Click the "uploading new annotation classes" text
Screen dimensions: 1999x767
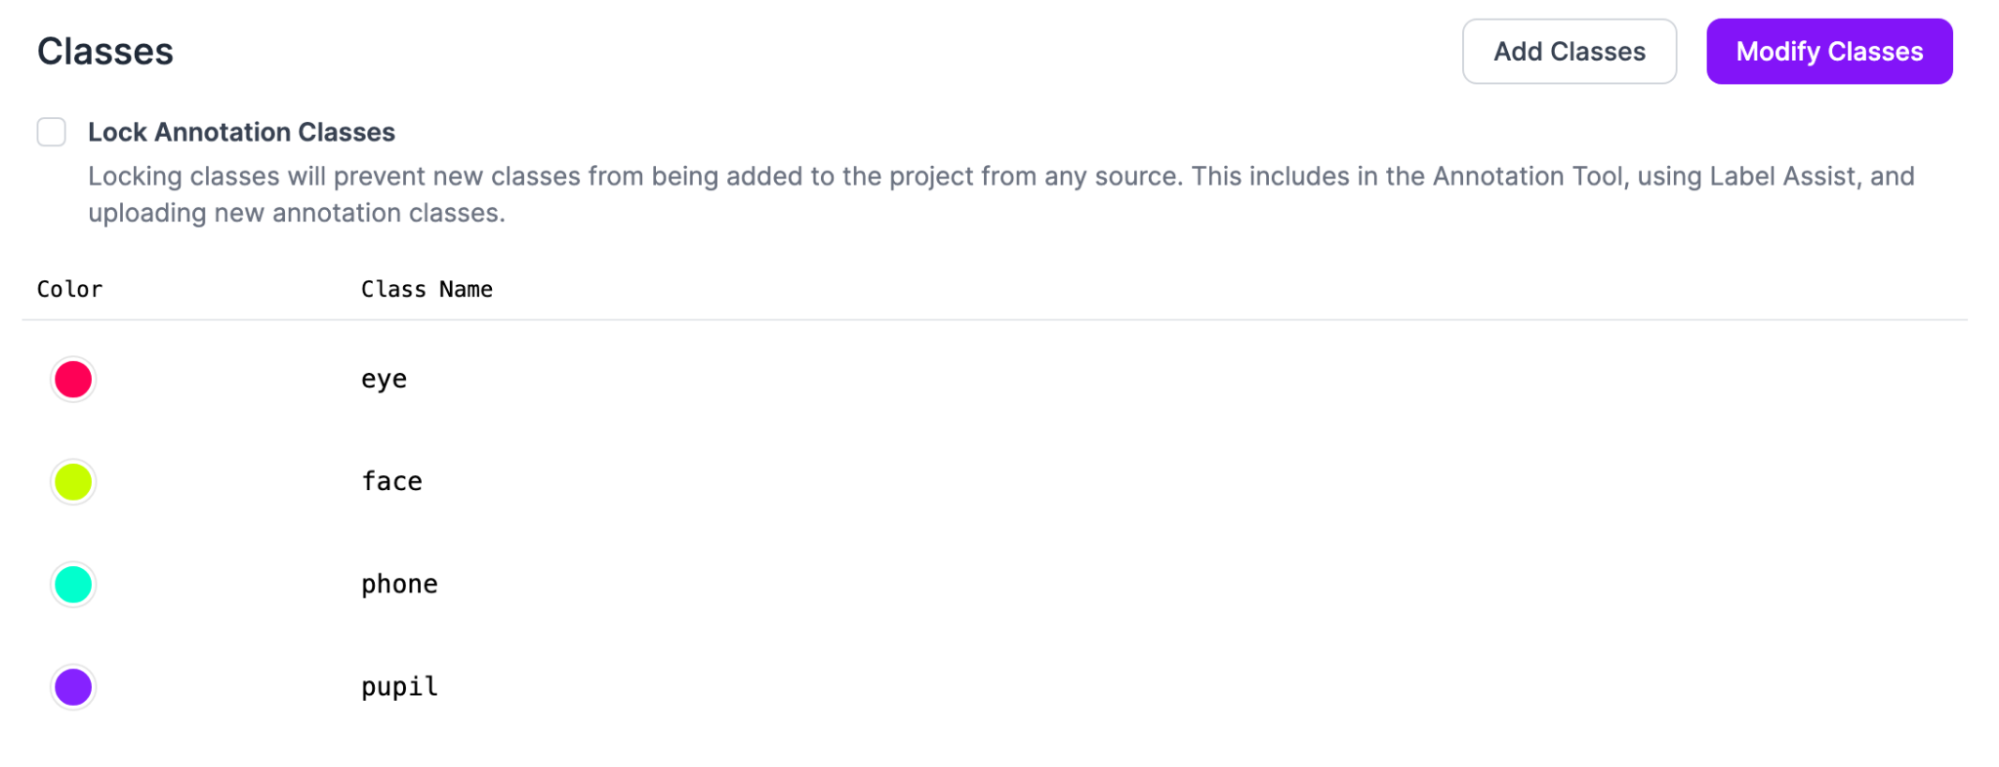click(x=294, y=213)
